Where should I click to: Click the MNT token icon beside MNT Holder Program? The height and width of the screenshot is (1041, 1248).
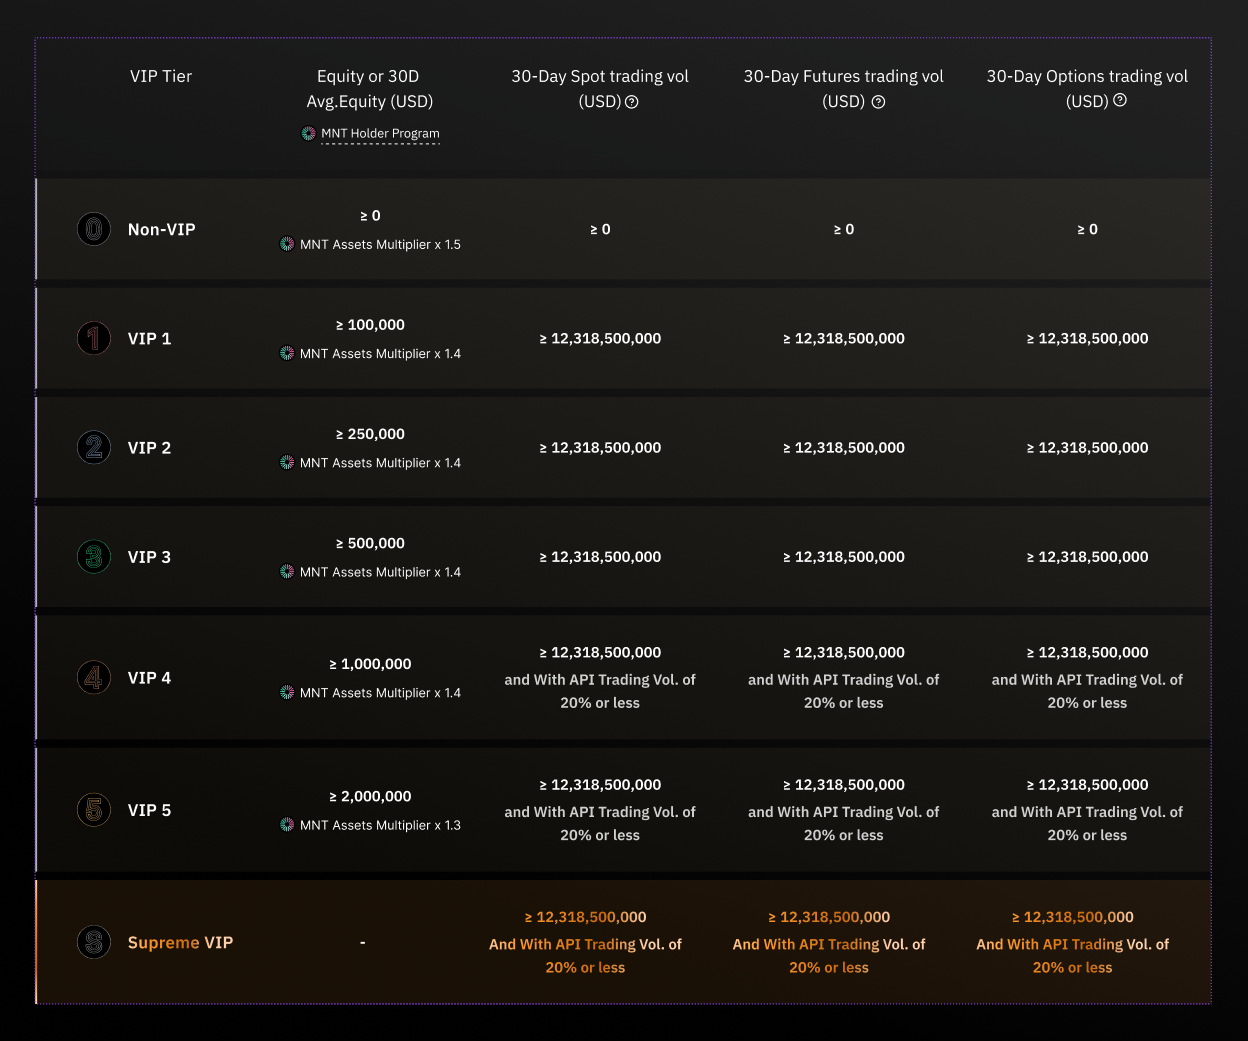pyautogui.click(x=308, y=133)
